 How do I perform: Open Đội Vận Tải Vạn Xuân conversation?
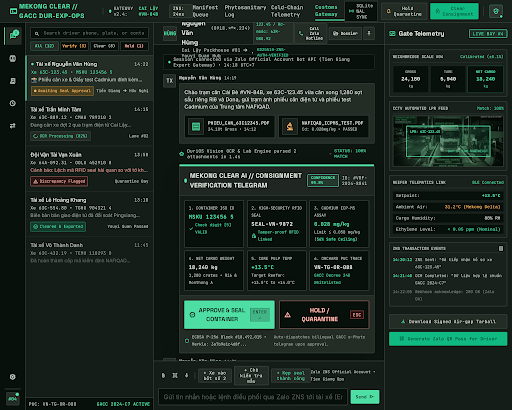pyautogui.click(x=89, y=168)
